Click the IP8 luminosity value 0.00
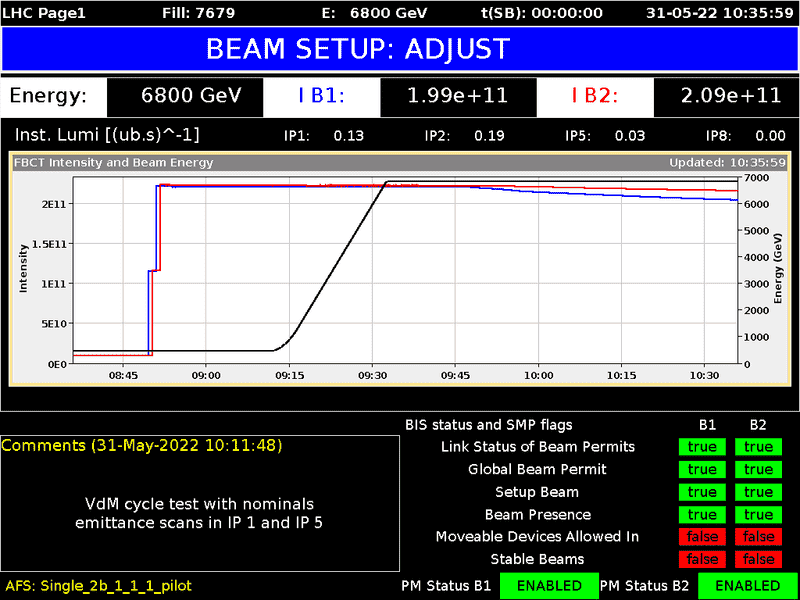800x600 pixels. (x=770, y=136)
